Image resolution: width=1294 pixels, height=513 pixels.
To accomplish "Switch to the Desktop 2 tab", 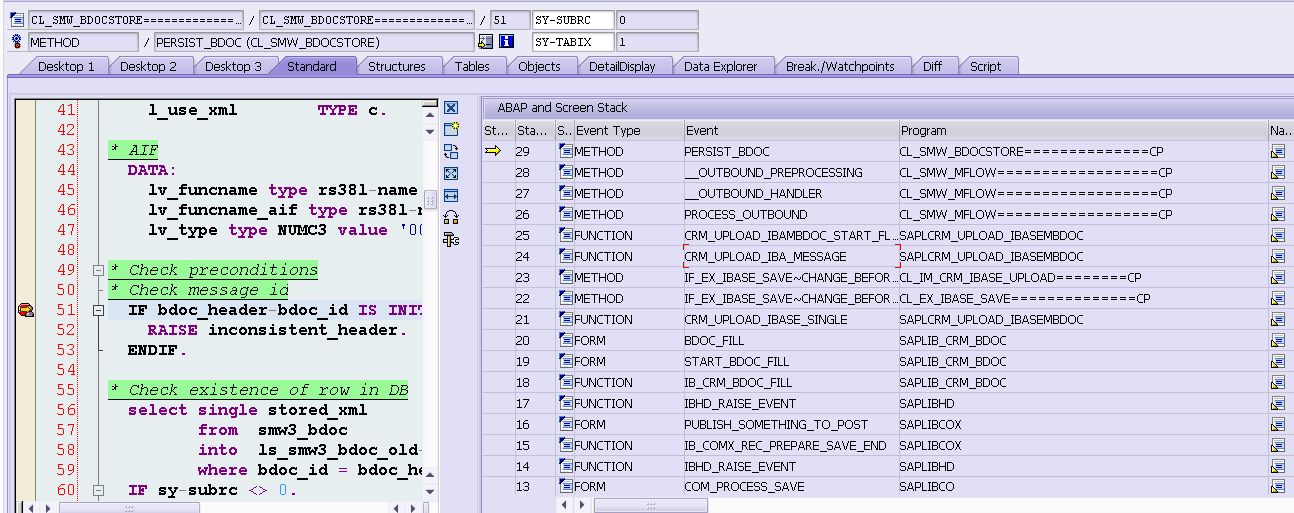I will coord(148,66).
